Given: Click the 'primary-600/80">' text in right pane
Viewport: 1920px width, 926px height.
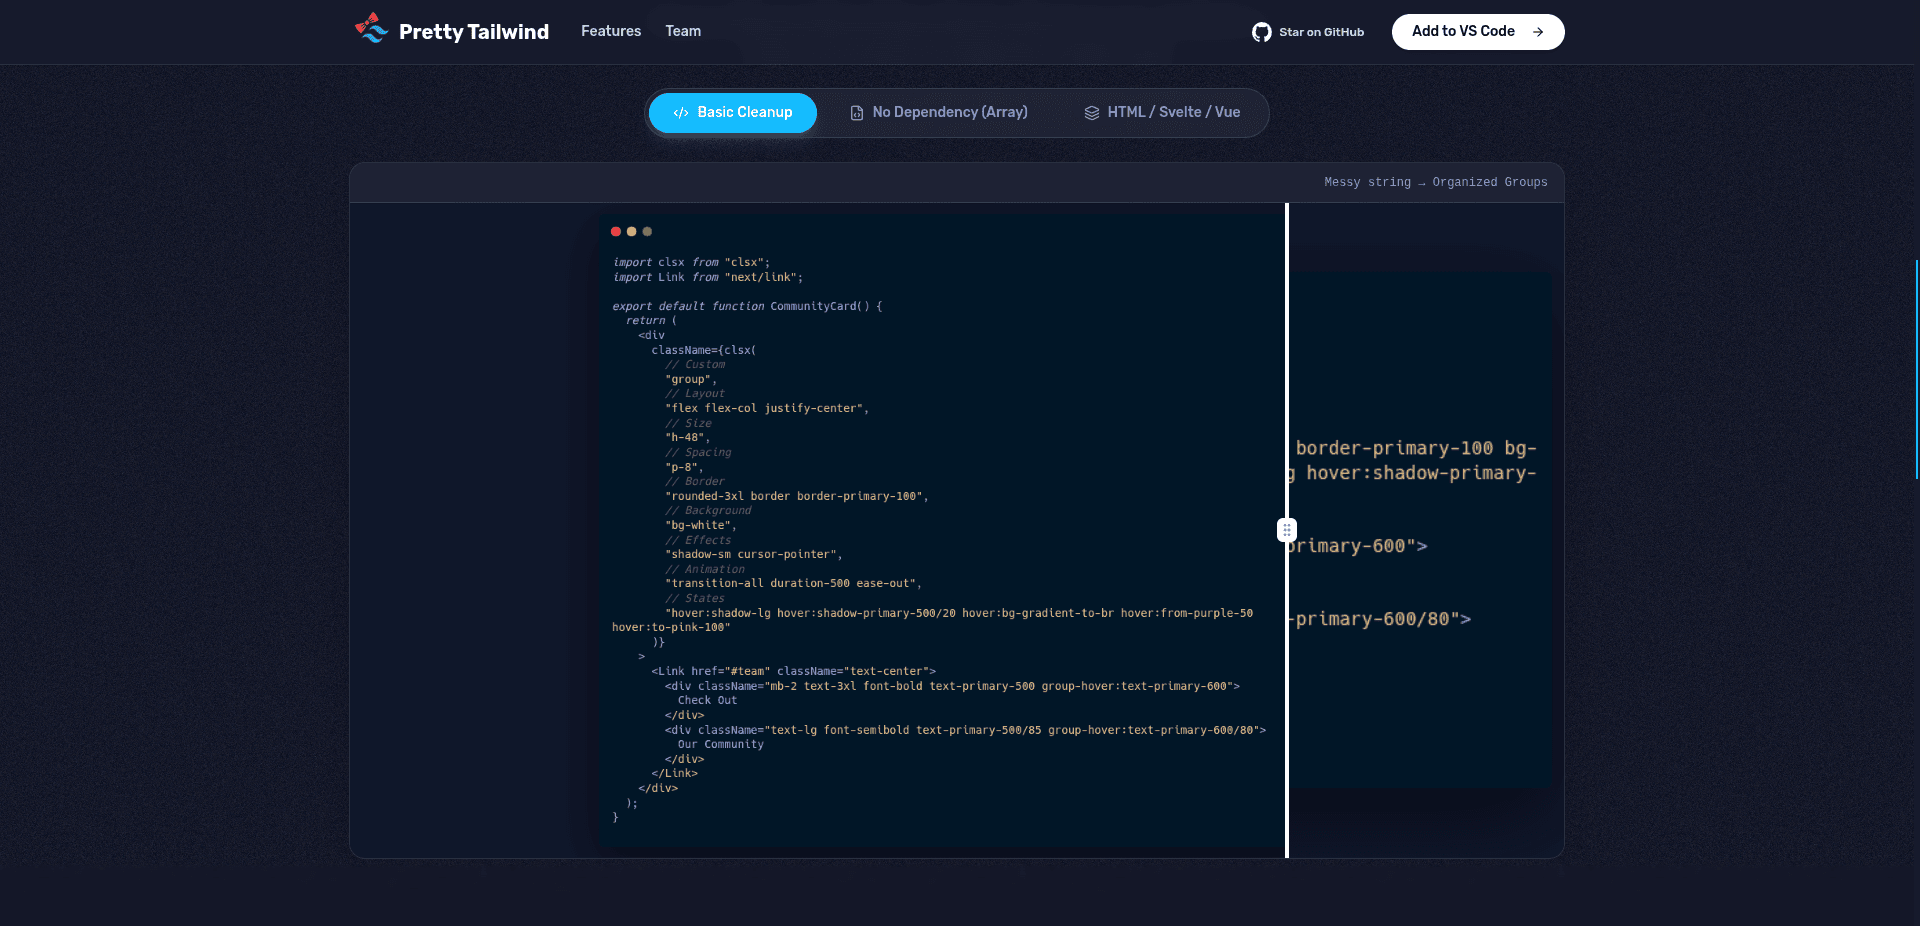Looking at the screenshot, I should click(x=1383, y=619).
